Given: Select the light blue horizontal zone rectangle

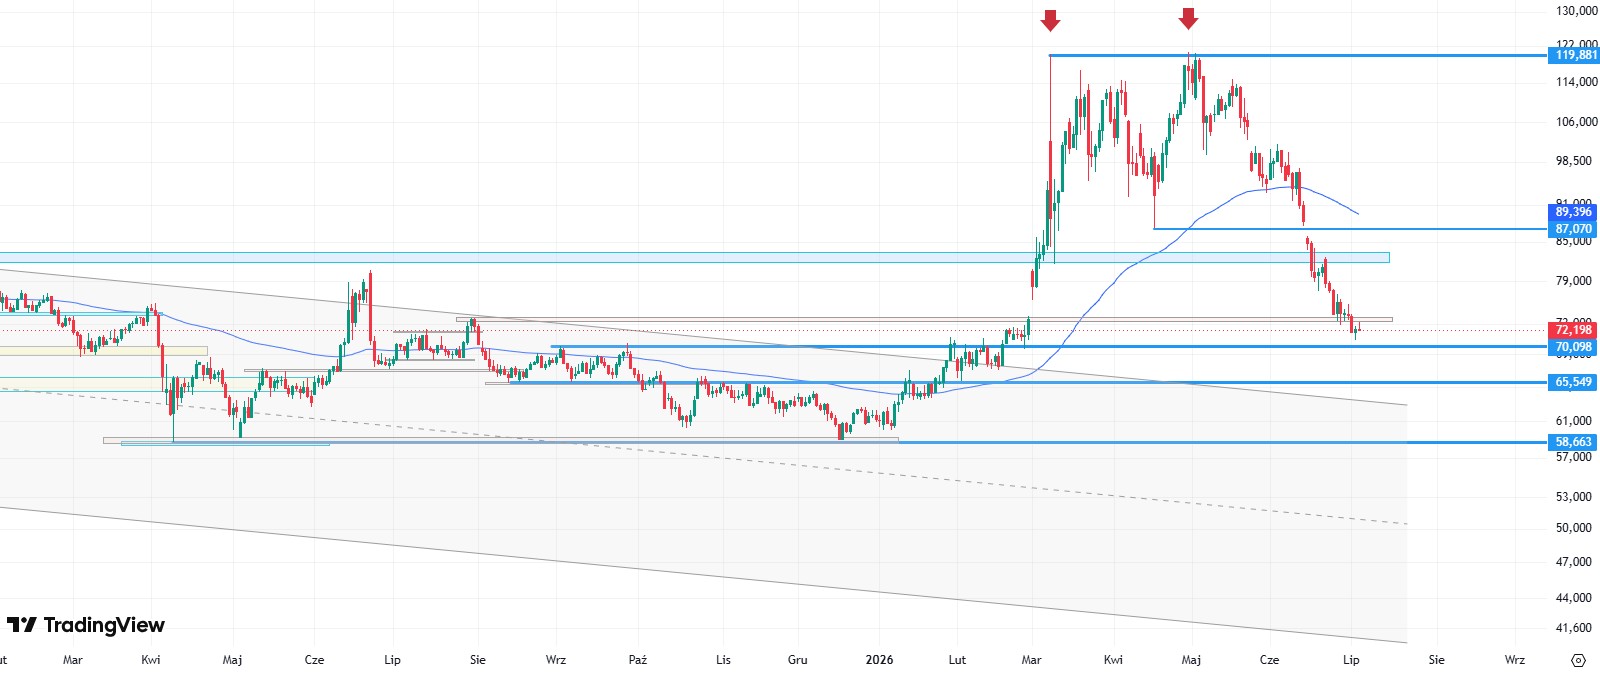Looking at the screenshot, I should [x=694, y=258].
